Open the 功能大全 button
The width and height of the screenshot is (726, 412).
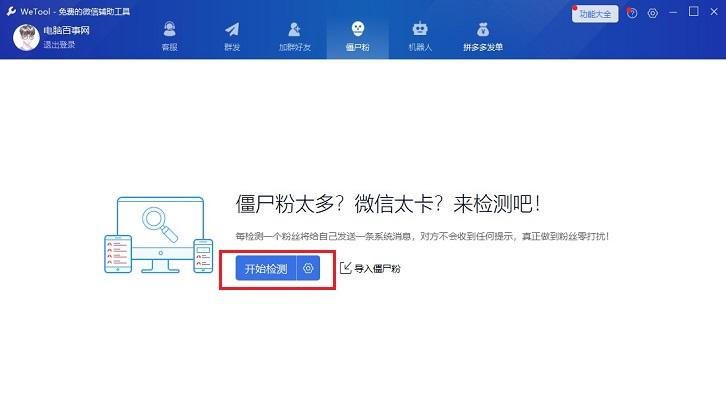[x=595, y=14]
